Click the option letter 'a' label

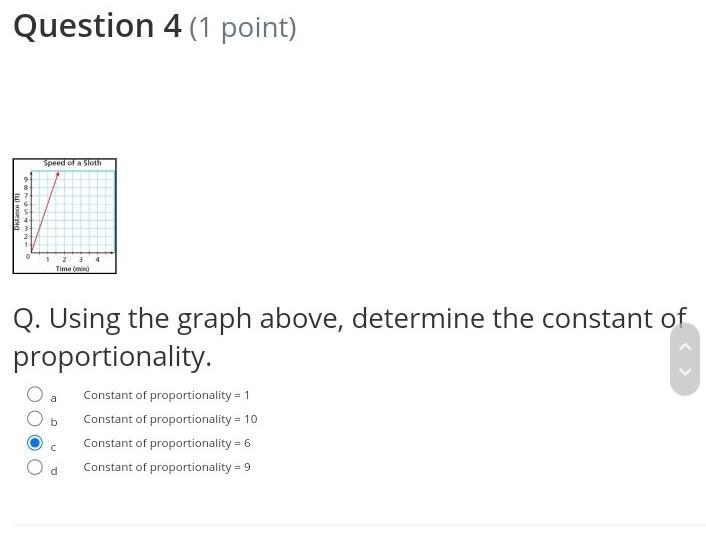pyautogui.click(x=54, y=398)
